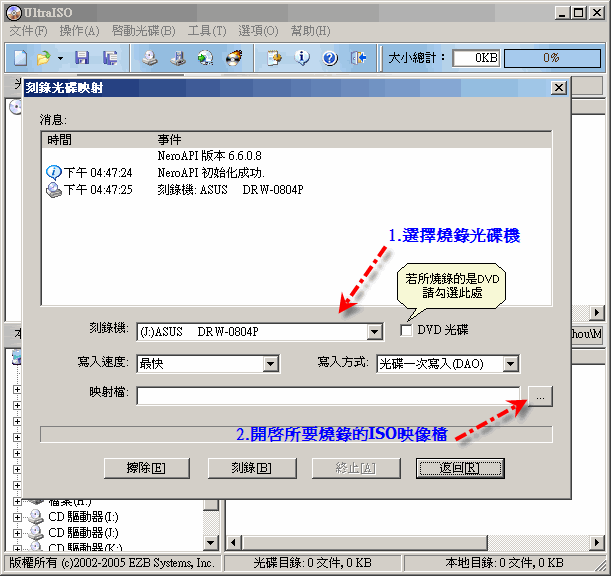Click the Open file folder icon
Viewport: 611px width, 576px height.
[43, 58]
